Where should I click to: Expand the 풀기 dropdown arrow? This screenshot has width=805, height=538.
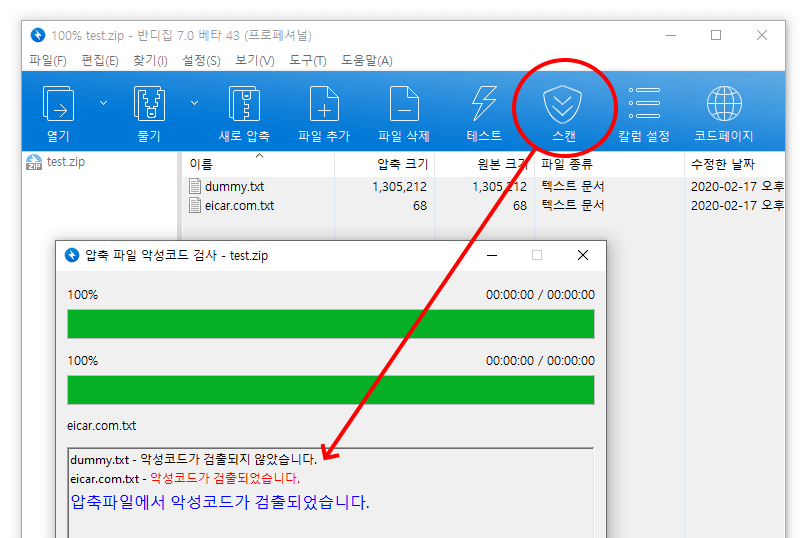194,103
